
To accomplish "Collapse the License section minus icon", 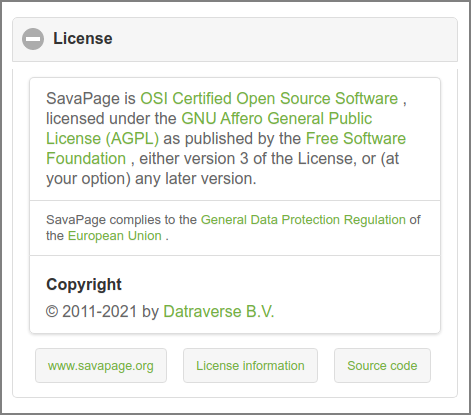I will pos(33,39).
